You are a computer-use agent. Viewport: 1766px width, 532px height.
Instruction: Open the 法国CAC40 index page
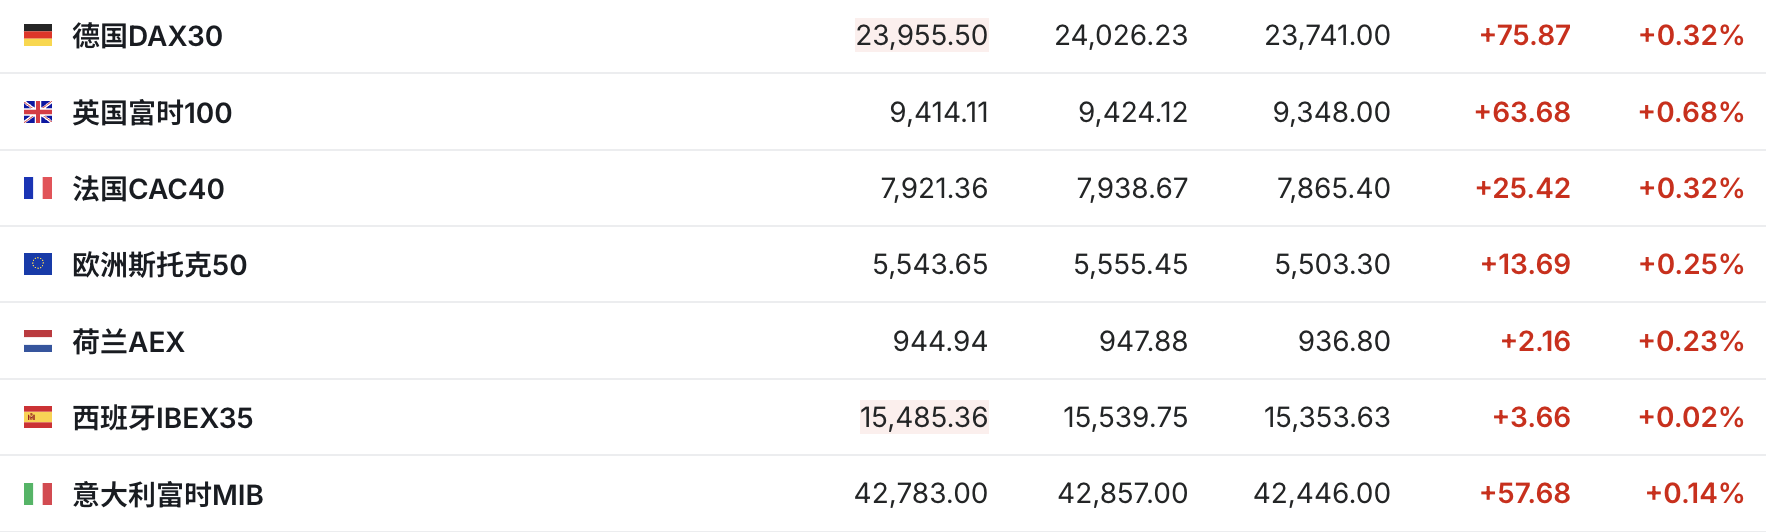click(x=148, y=189)
